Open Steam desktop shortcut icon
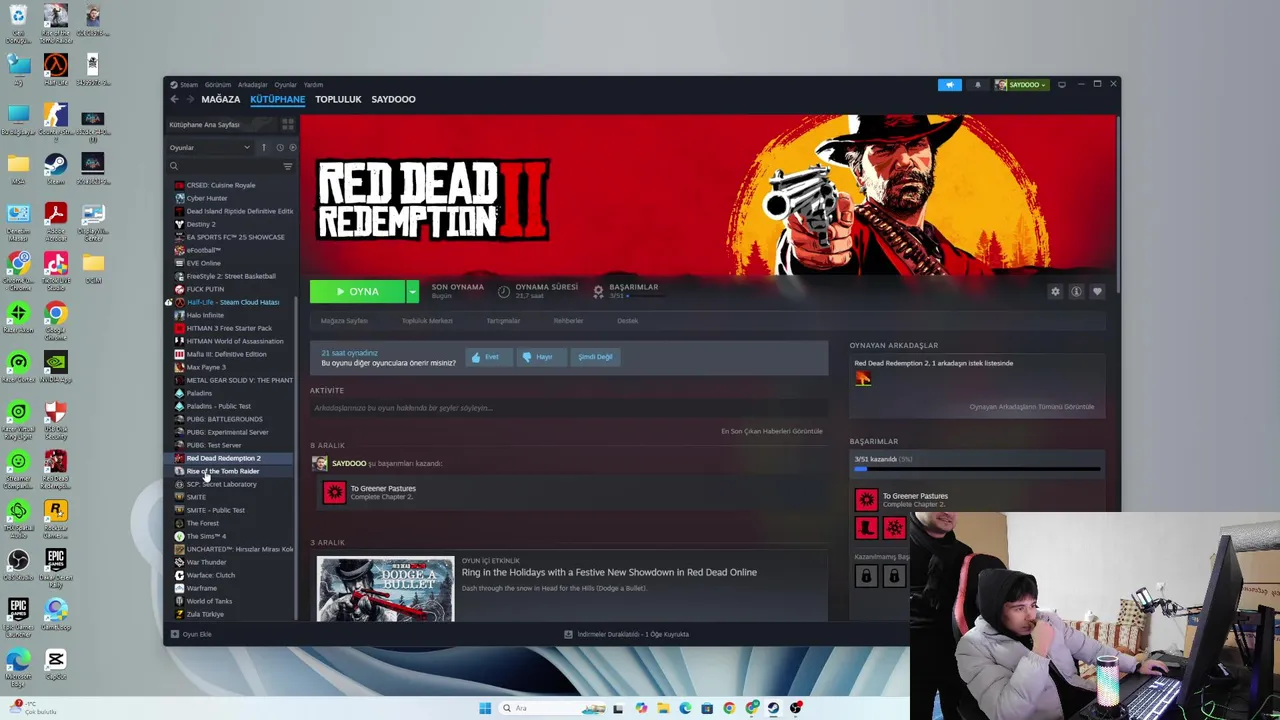 tap(55, 169)
